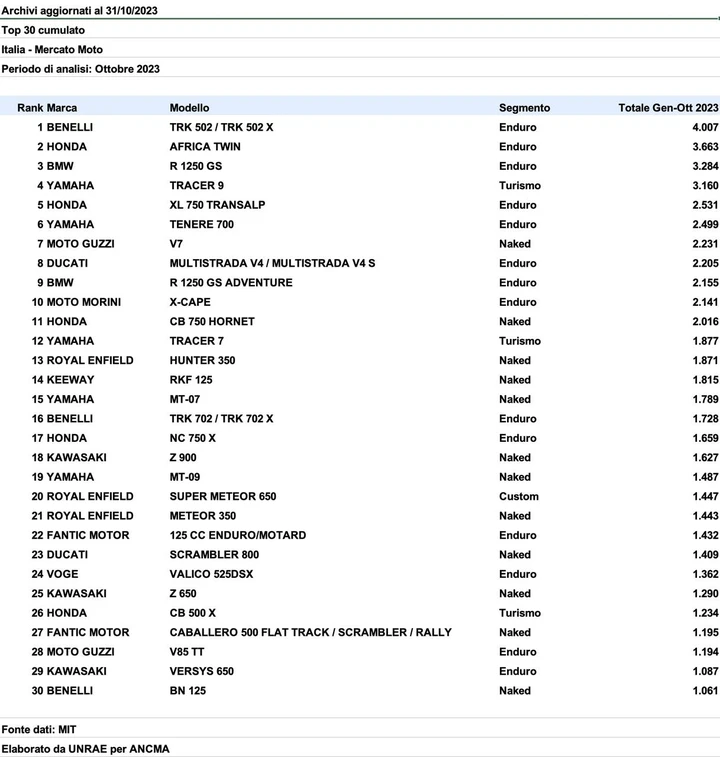Click the MOTO GUZZI V7 row

360,244
